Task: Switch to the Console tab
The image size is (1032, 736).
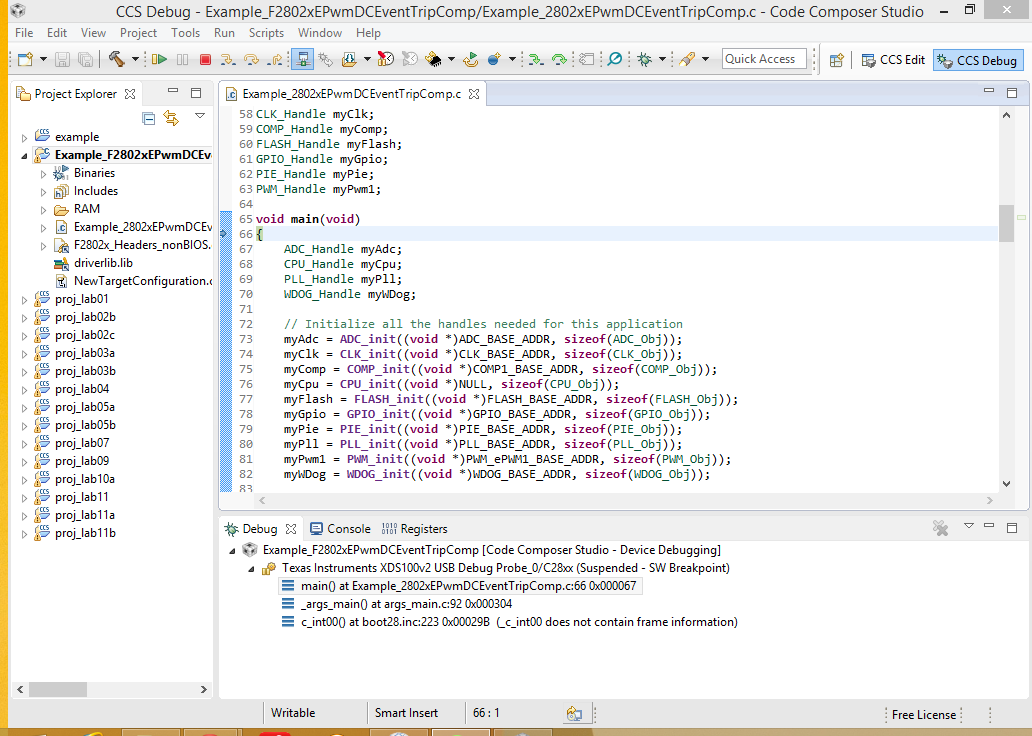Action: pyautogui.click(x=340, y=529)
